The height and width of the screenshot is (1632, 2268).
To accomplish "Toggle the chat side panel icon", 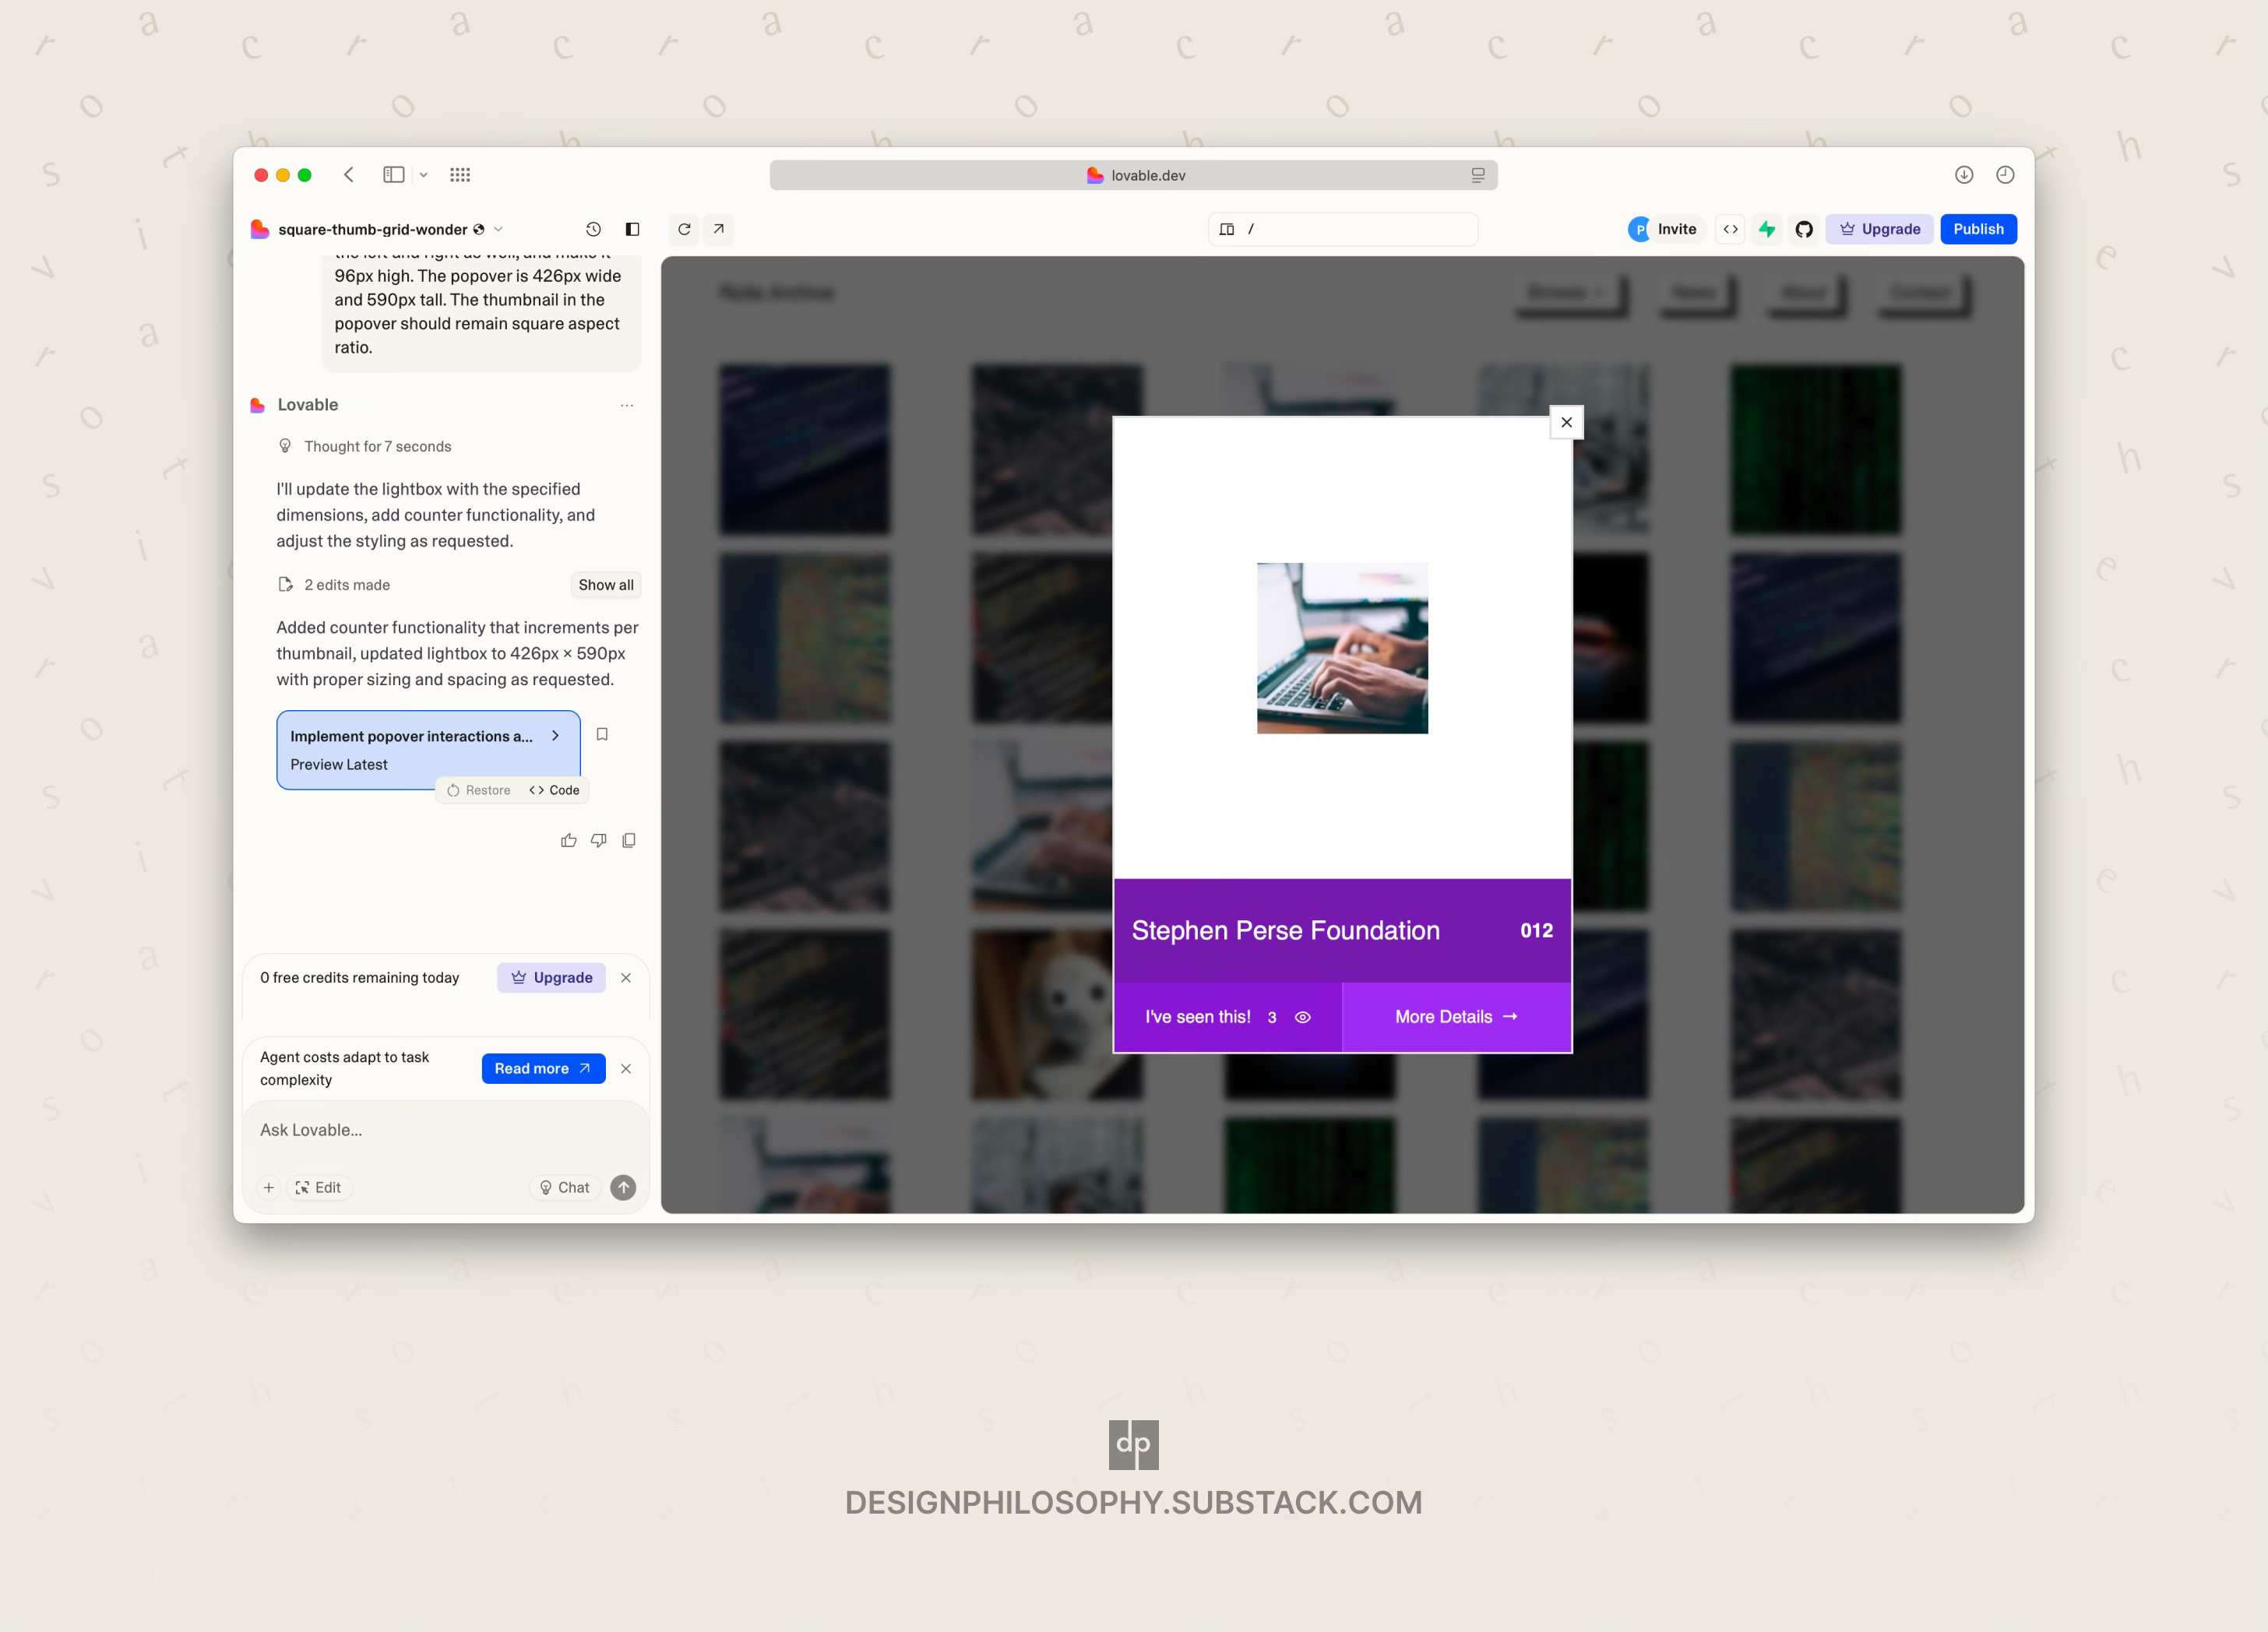I will click(632, 229).
